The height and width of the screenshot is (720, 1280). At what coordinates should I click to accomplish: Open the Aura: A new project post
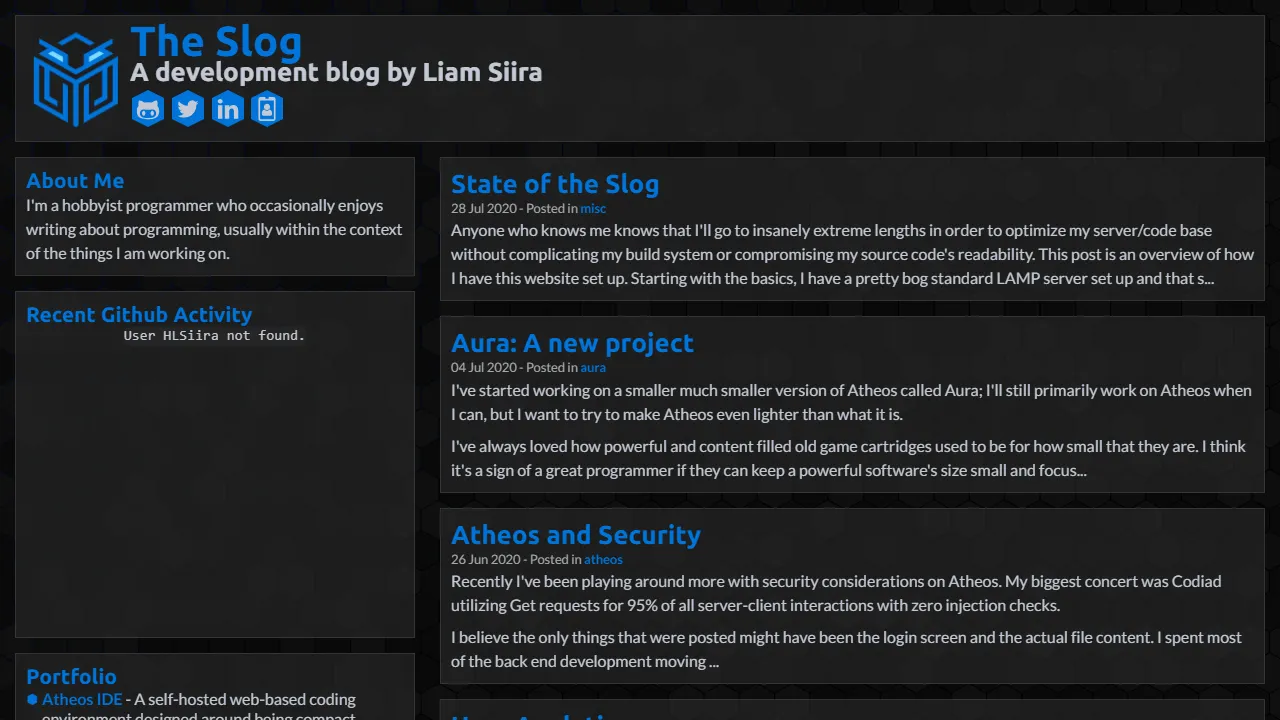[x=572, y=343]
